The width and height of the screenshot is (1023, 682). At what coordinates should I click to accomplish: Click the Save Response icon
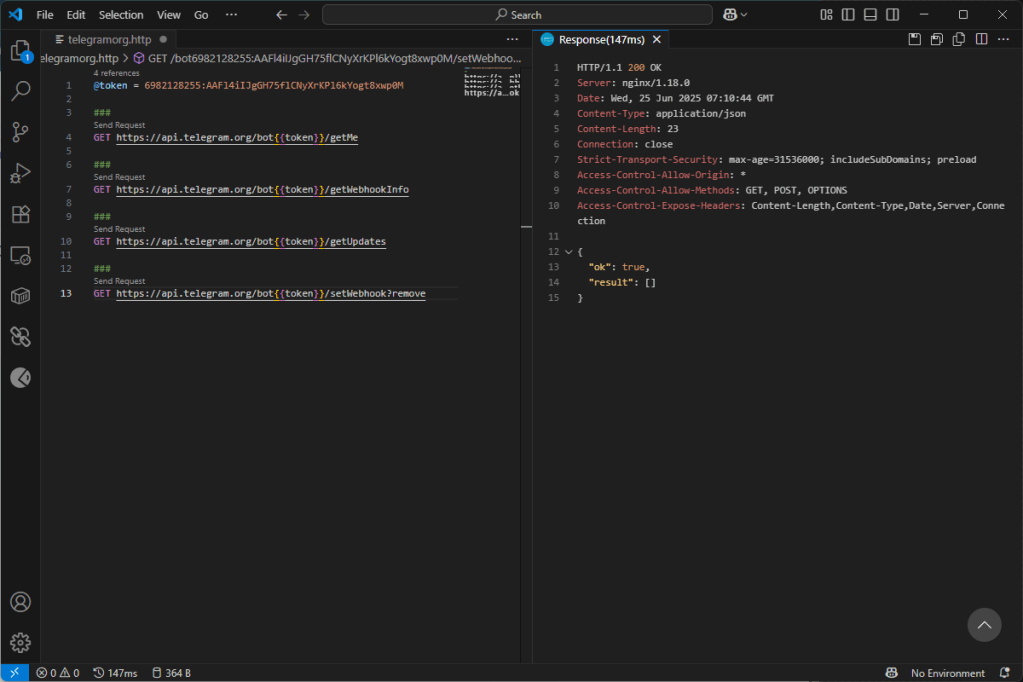(914, 39)
